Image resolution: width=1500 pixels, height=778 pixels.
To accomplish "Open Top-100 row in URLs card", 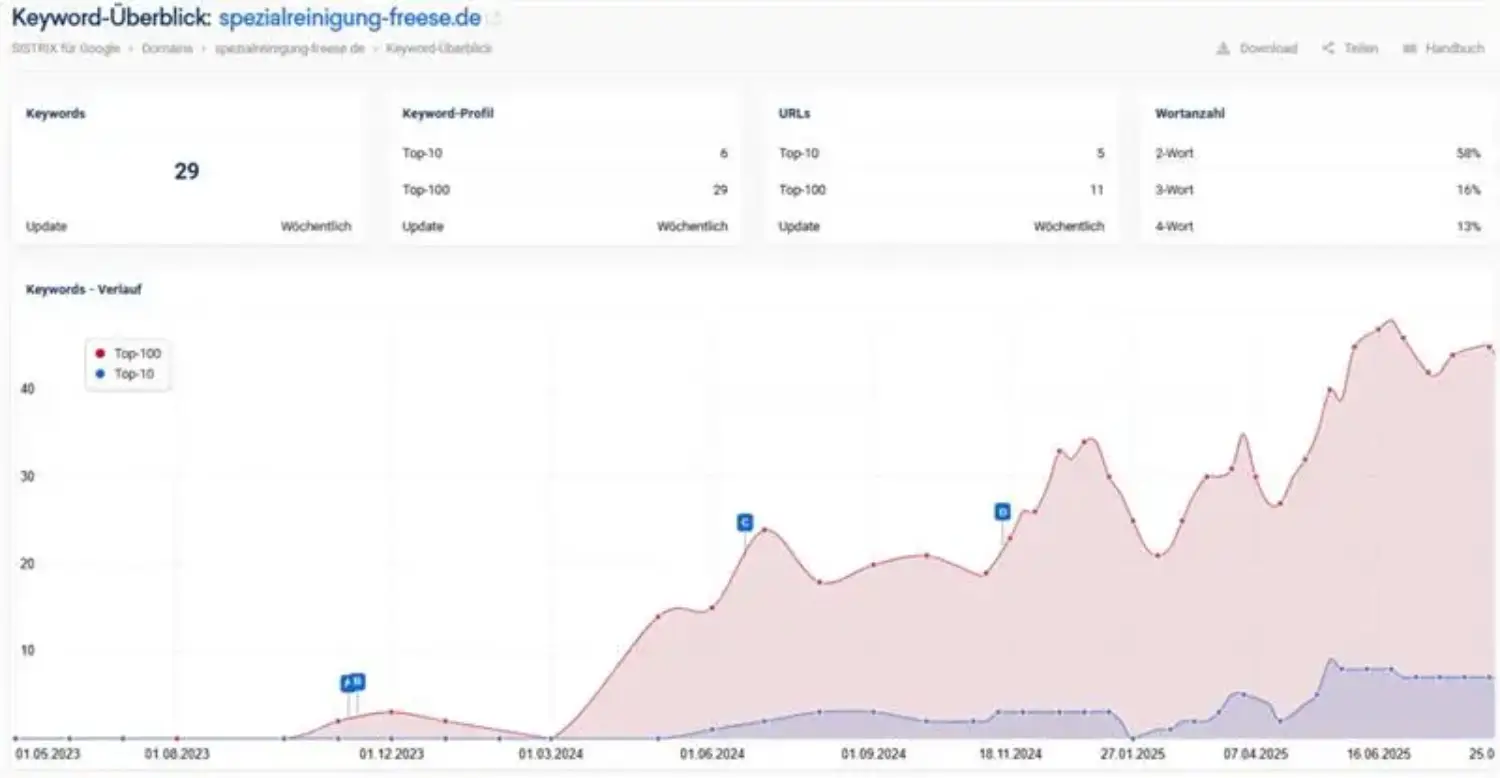I will click(941, 190).
